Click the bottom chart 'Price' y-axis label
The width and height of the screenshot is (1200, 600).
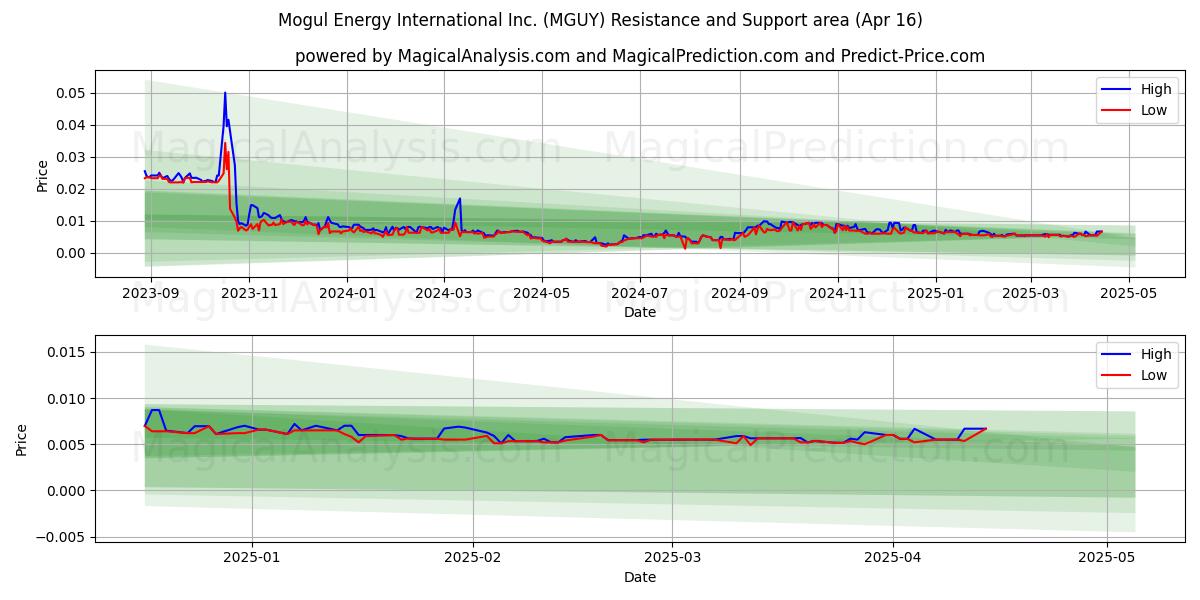[x=22, y=438]
